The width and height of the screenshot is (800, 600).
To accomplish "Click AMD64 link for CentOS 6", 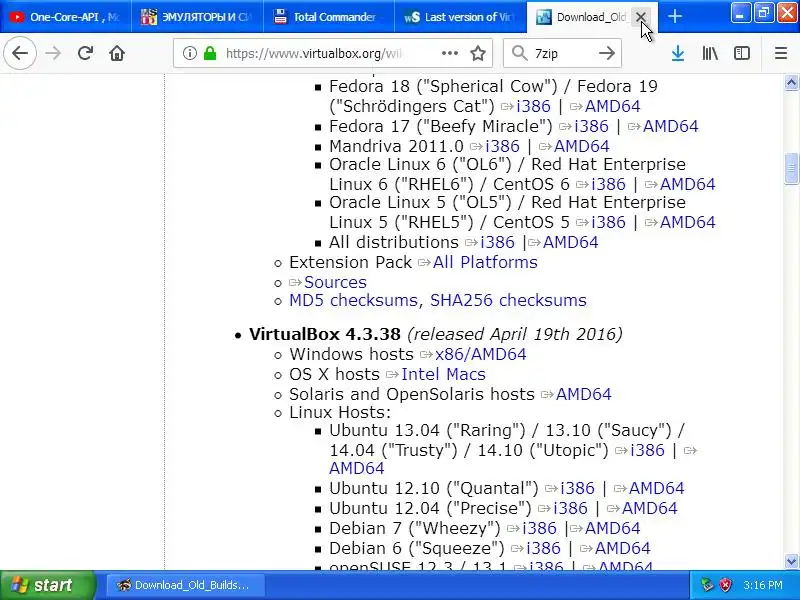I will 688,184.
